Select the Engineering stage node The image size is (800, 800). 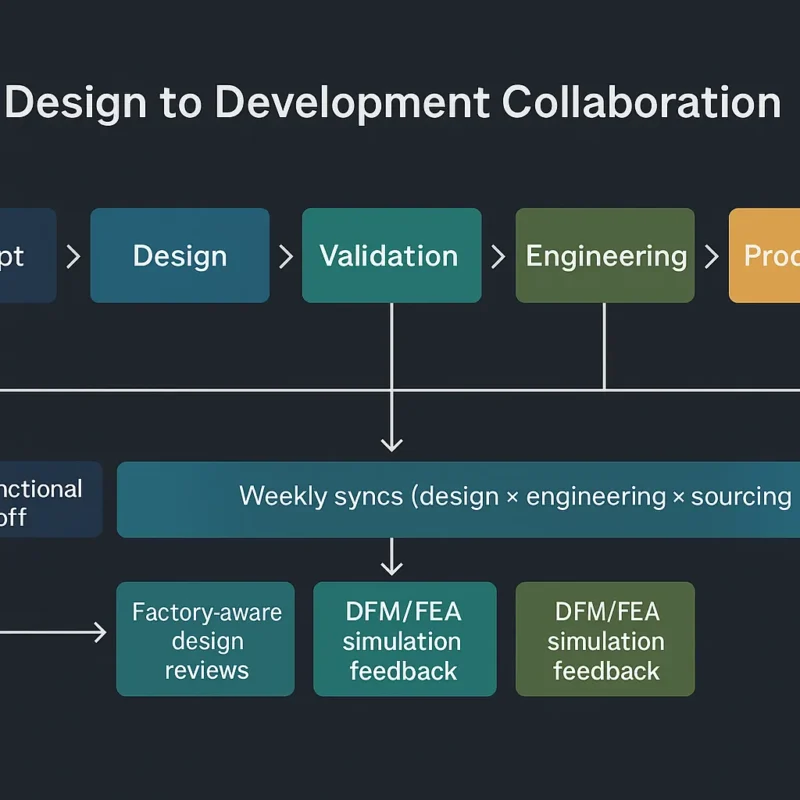tap(604, 256)
